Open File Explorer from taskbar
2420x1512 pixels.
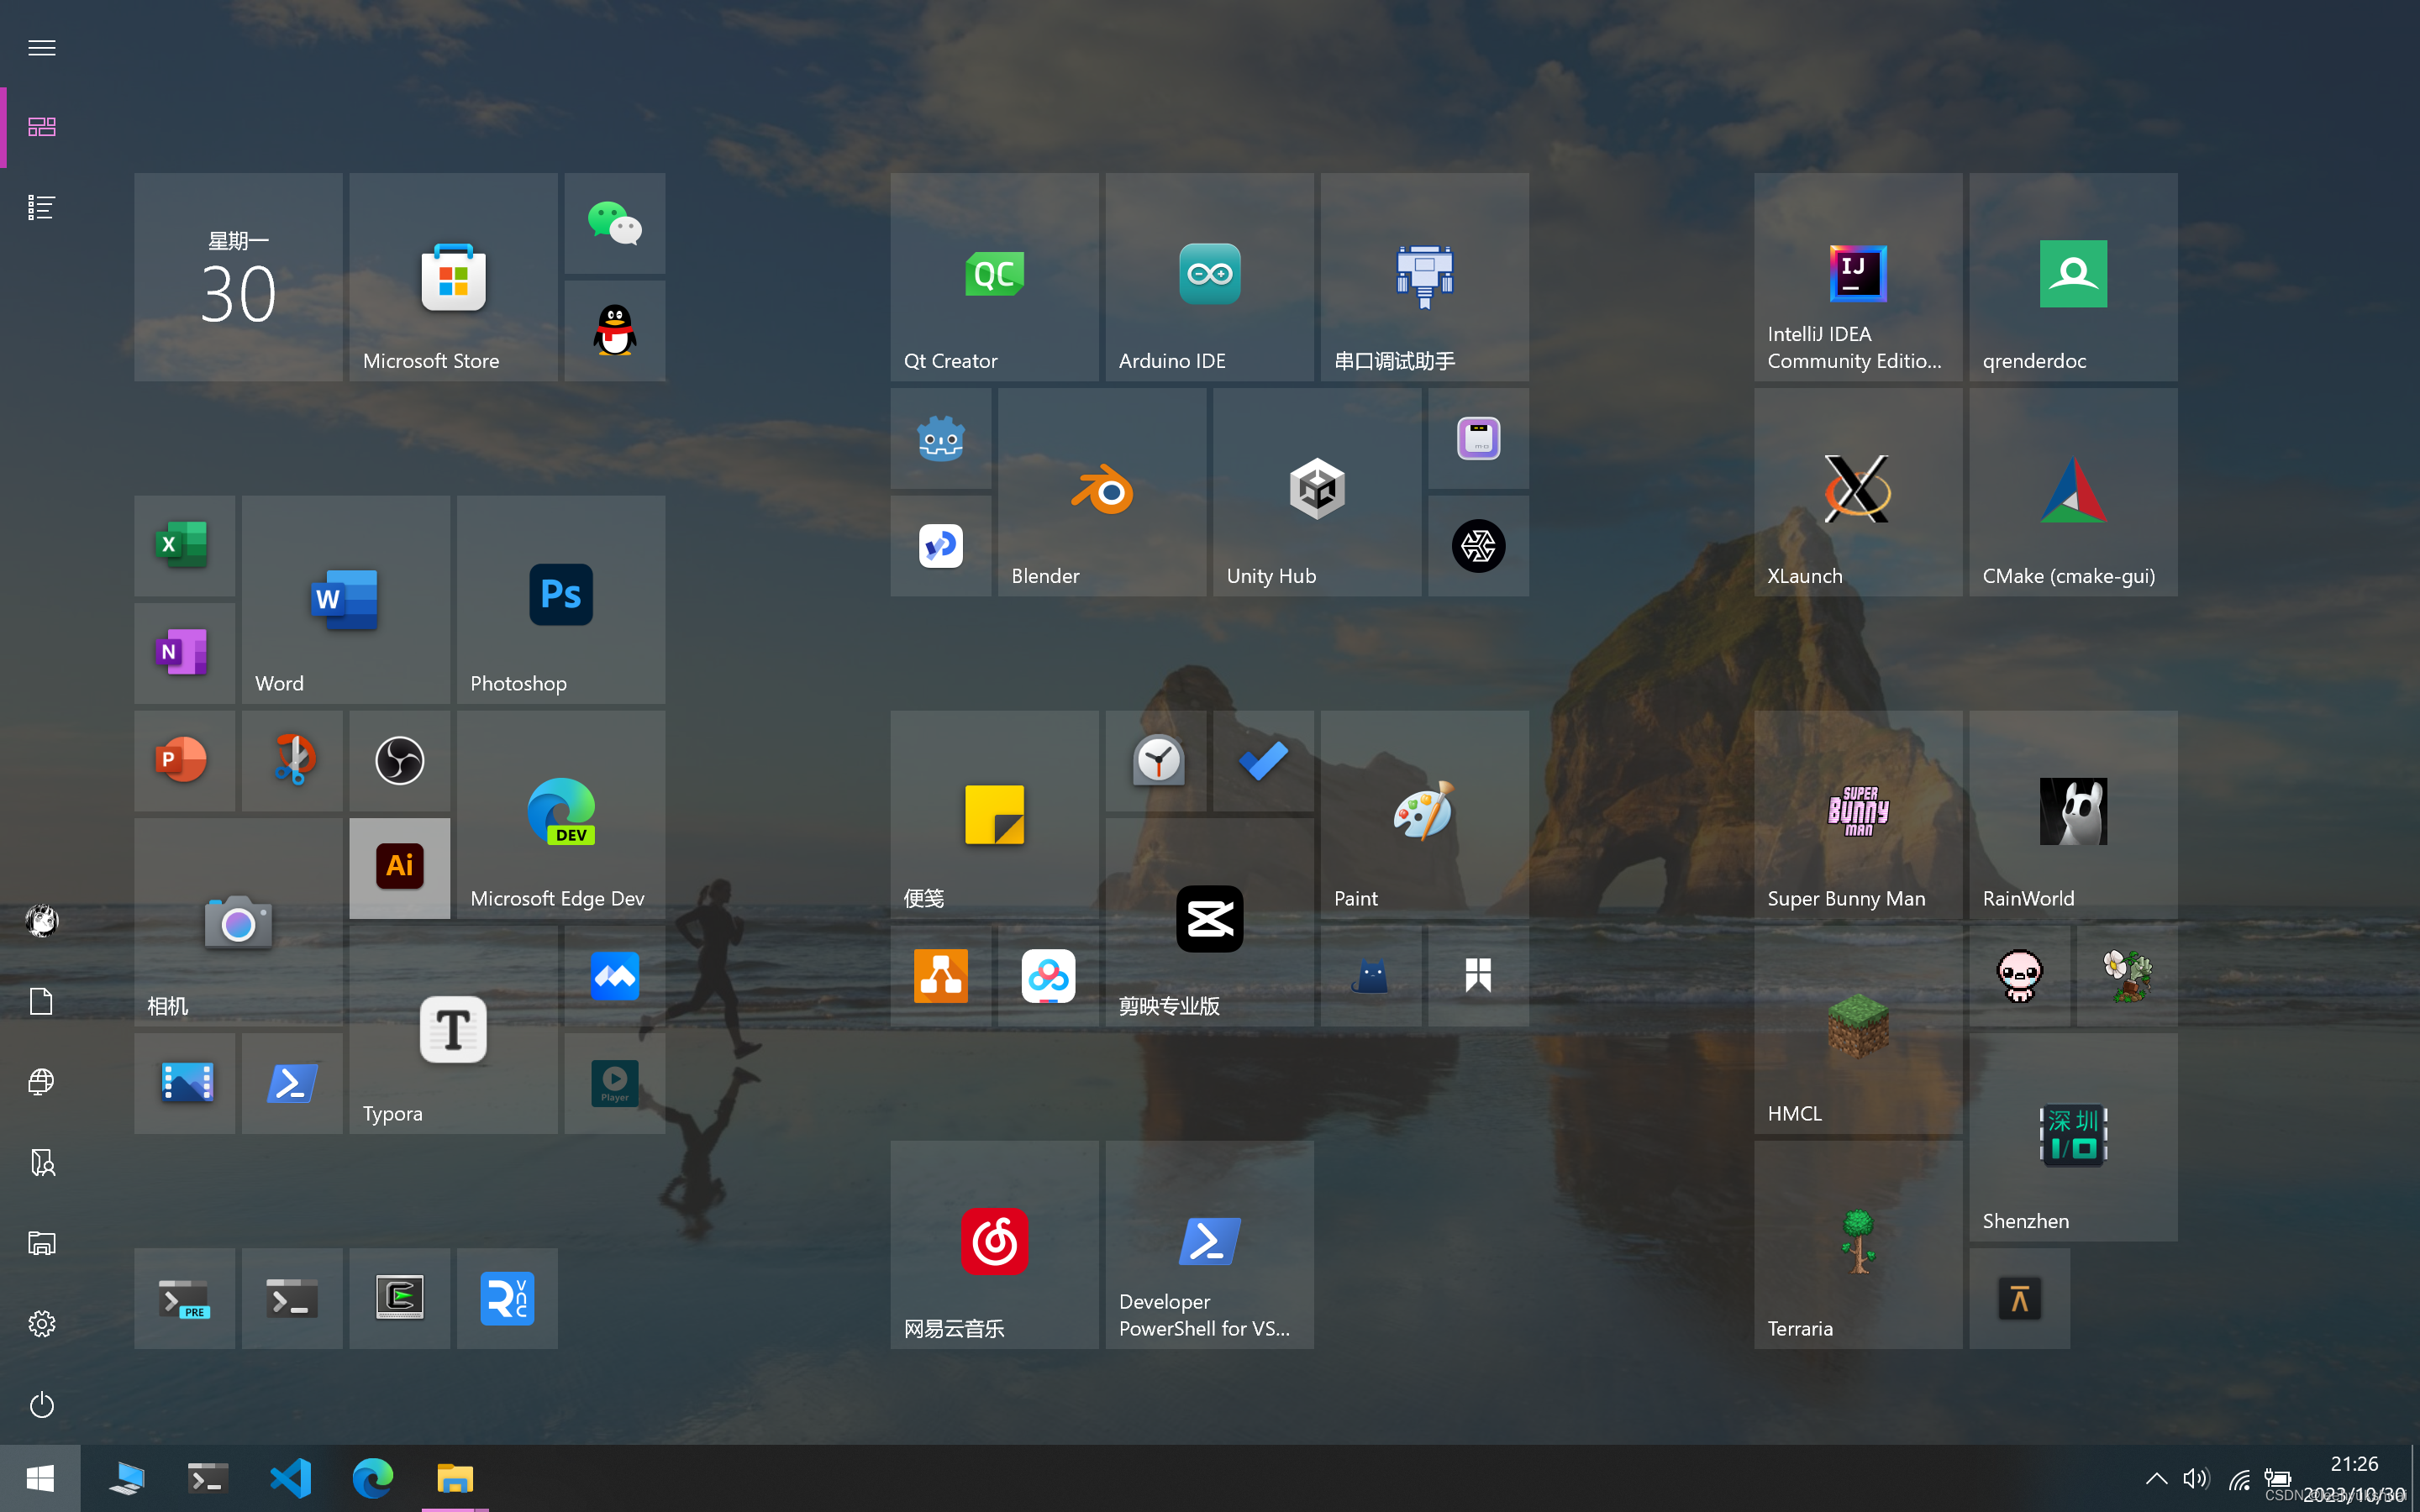(x=455, y=1478)
